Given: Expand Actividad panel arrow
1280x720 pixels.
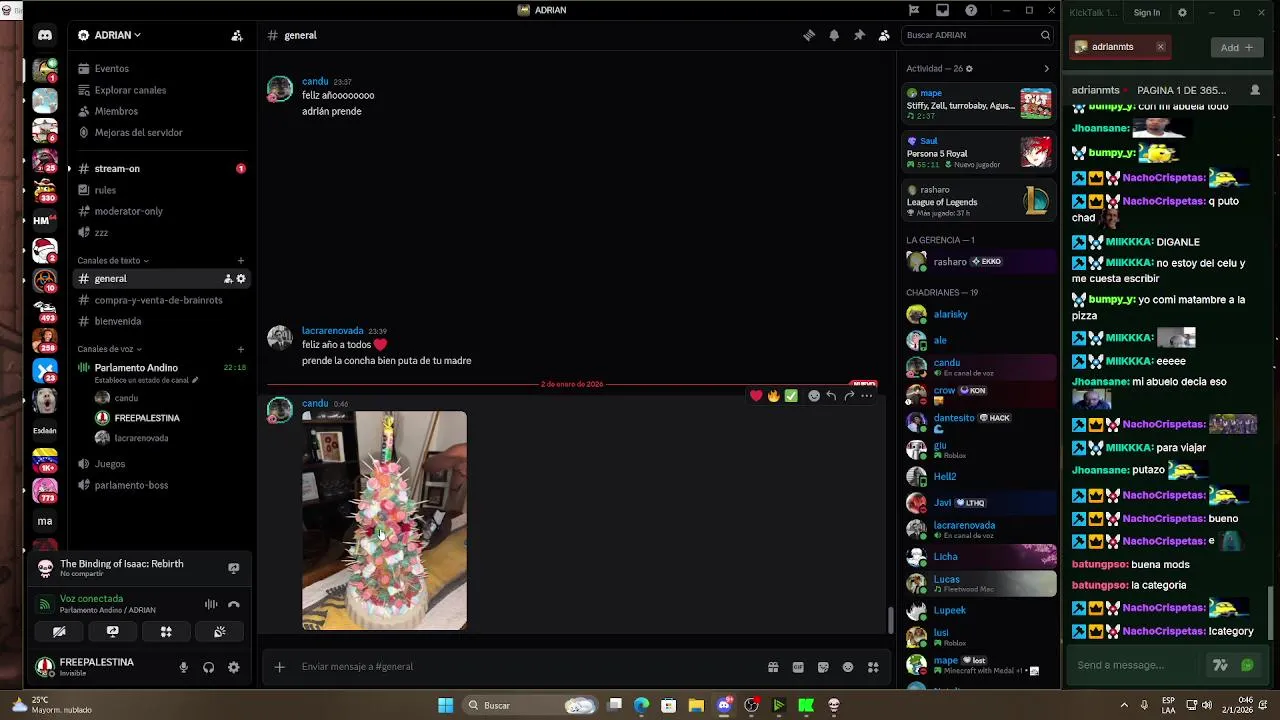Looking at the screenshot, I should [x=1046, y=69].
